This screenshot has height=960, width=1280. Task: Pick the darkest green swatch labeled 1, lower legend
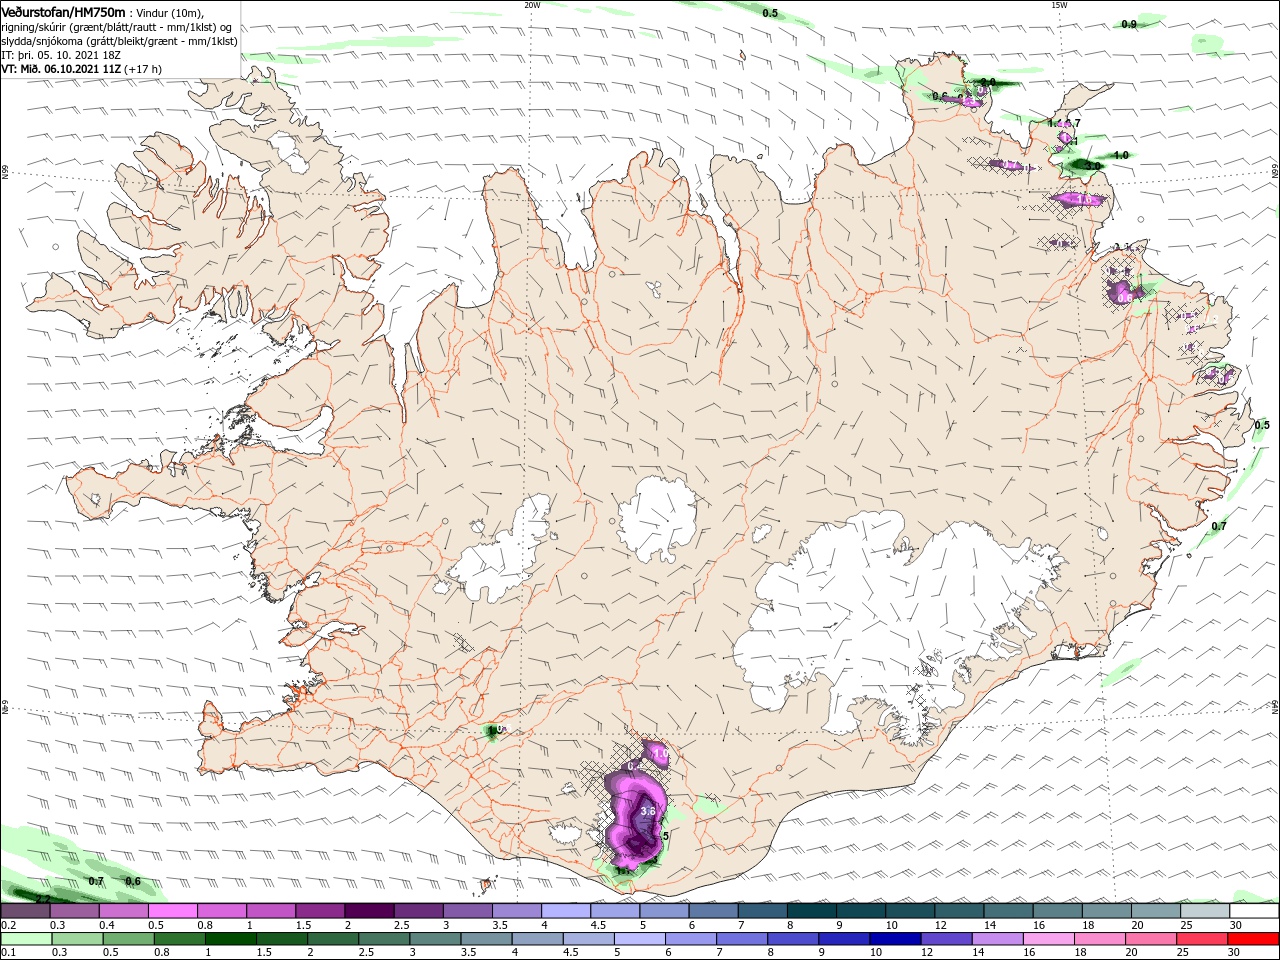230,938
